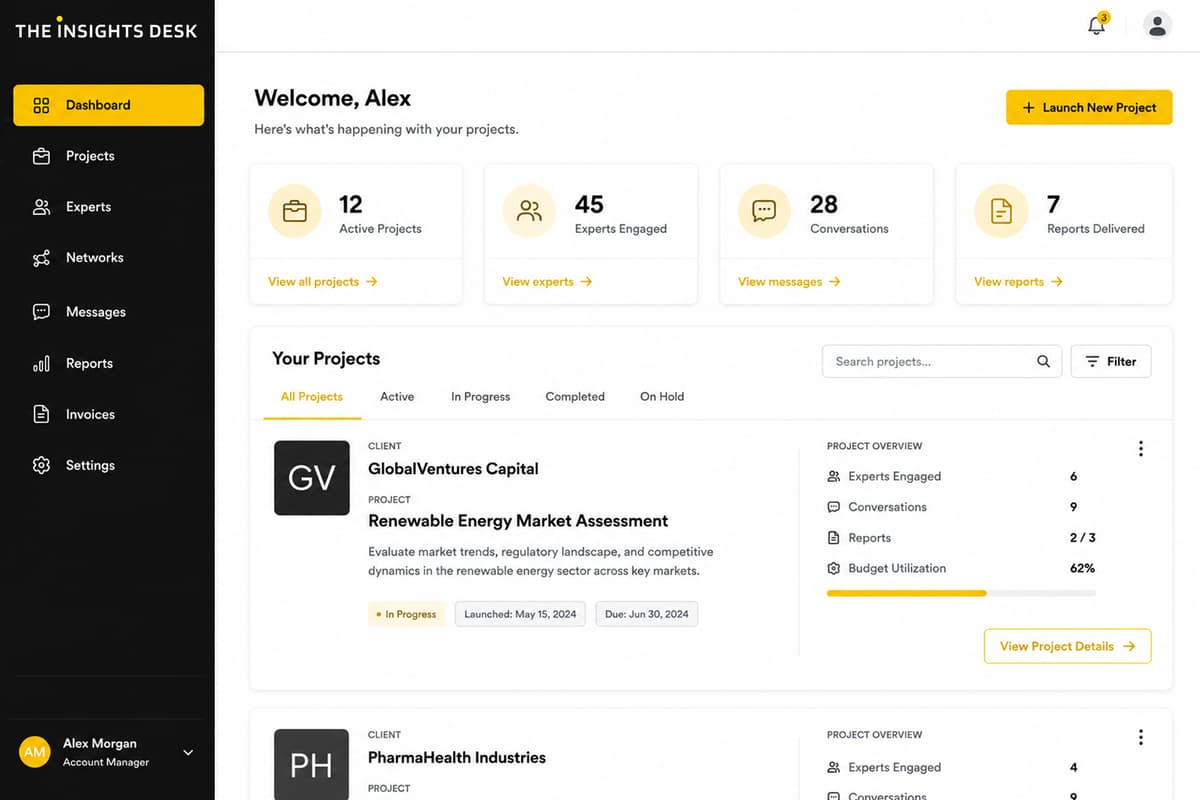Open the Filter dropdown button
The image size is (1200, 800).
(x=1111, y=362)
